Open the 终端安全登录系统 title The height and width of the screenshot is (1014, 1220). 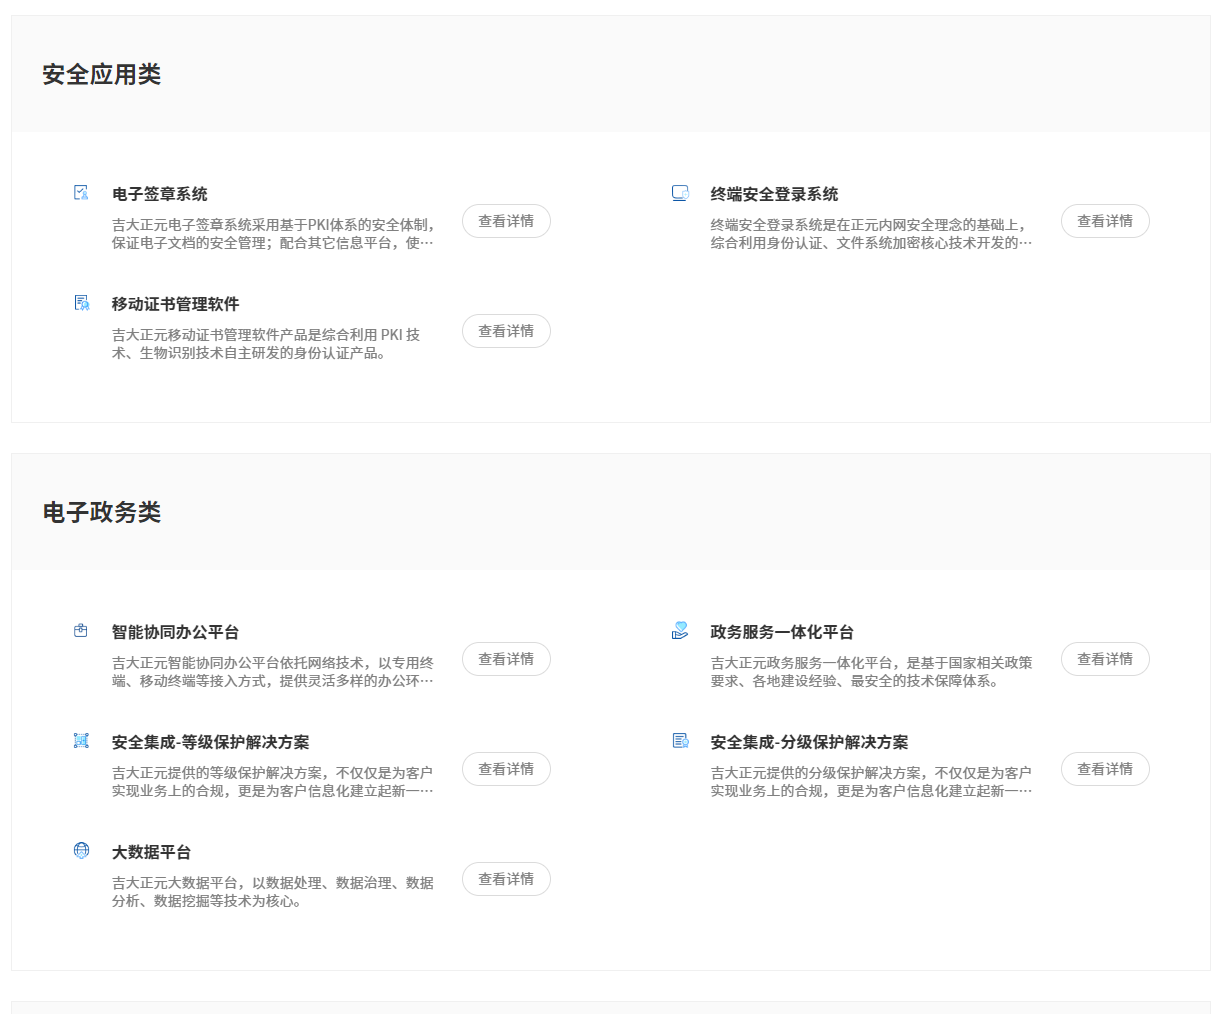tap(775, 194)
